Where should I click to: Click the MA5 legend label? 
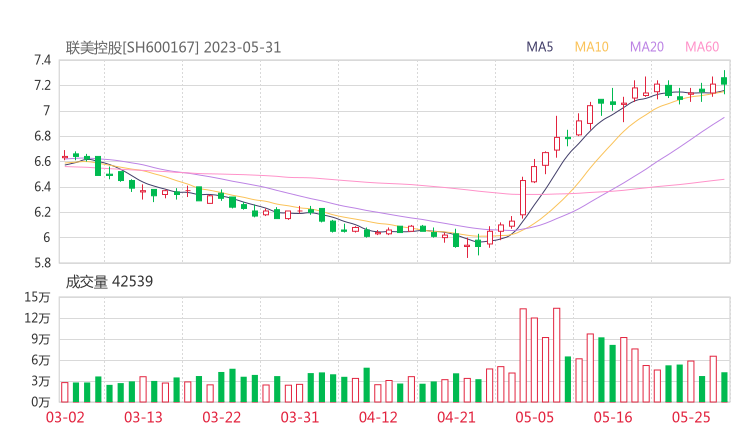[539, 47]
